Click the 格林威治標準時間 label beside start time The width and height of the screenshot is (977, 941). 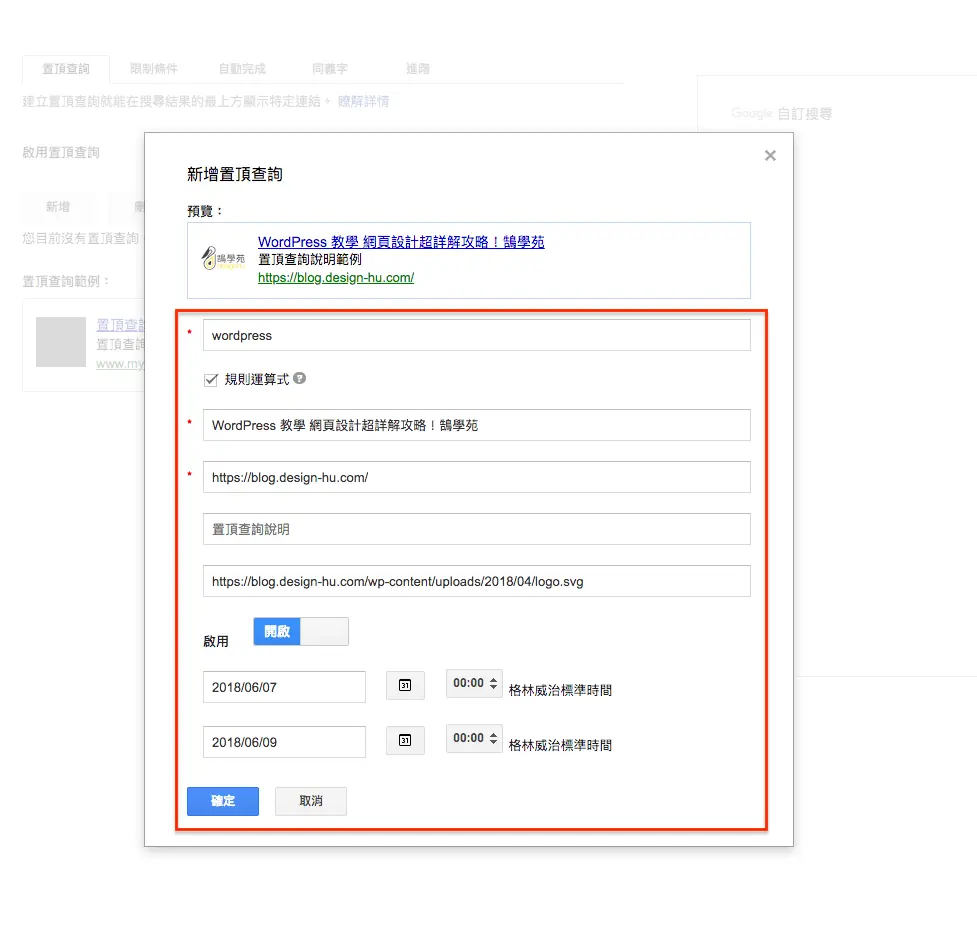tap(560, 690)
